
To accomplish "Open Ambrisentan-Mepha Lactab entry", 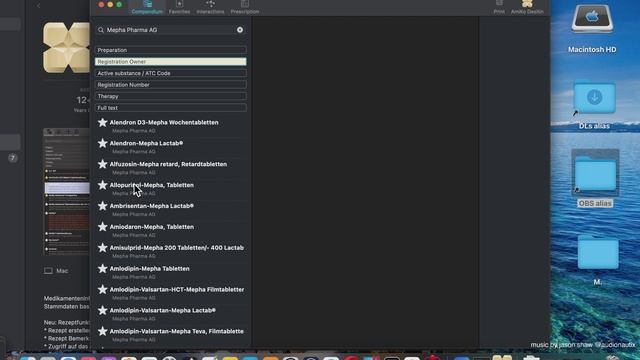I will (x=151, y=206).
